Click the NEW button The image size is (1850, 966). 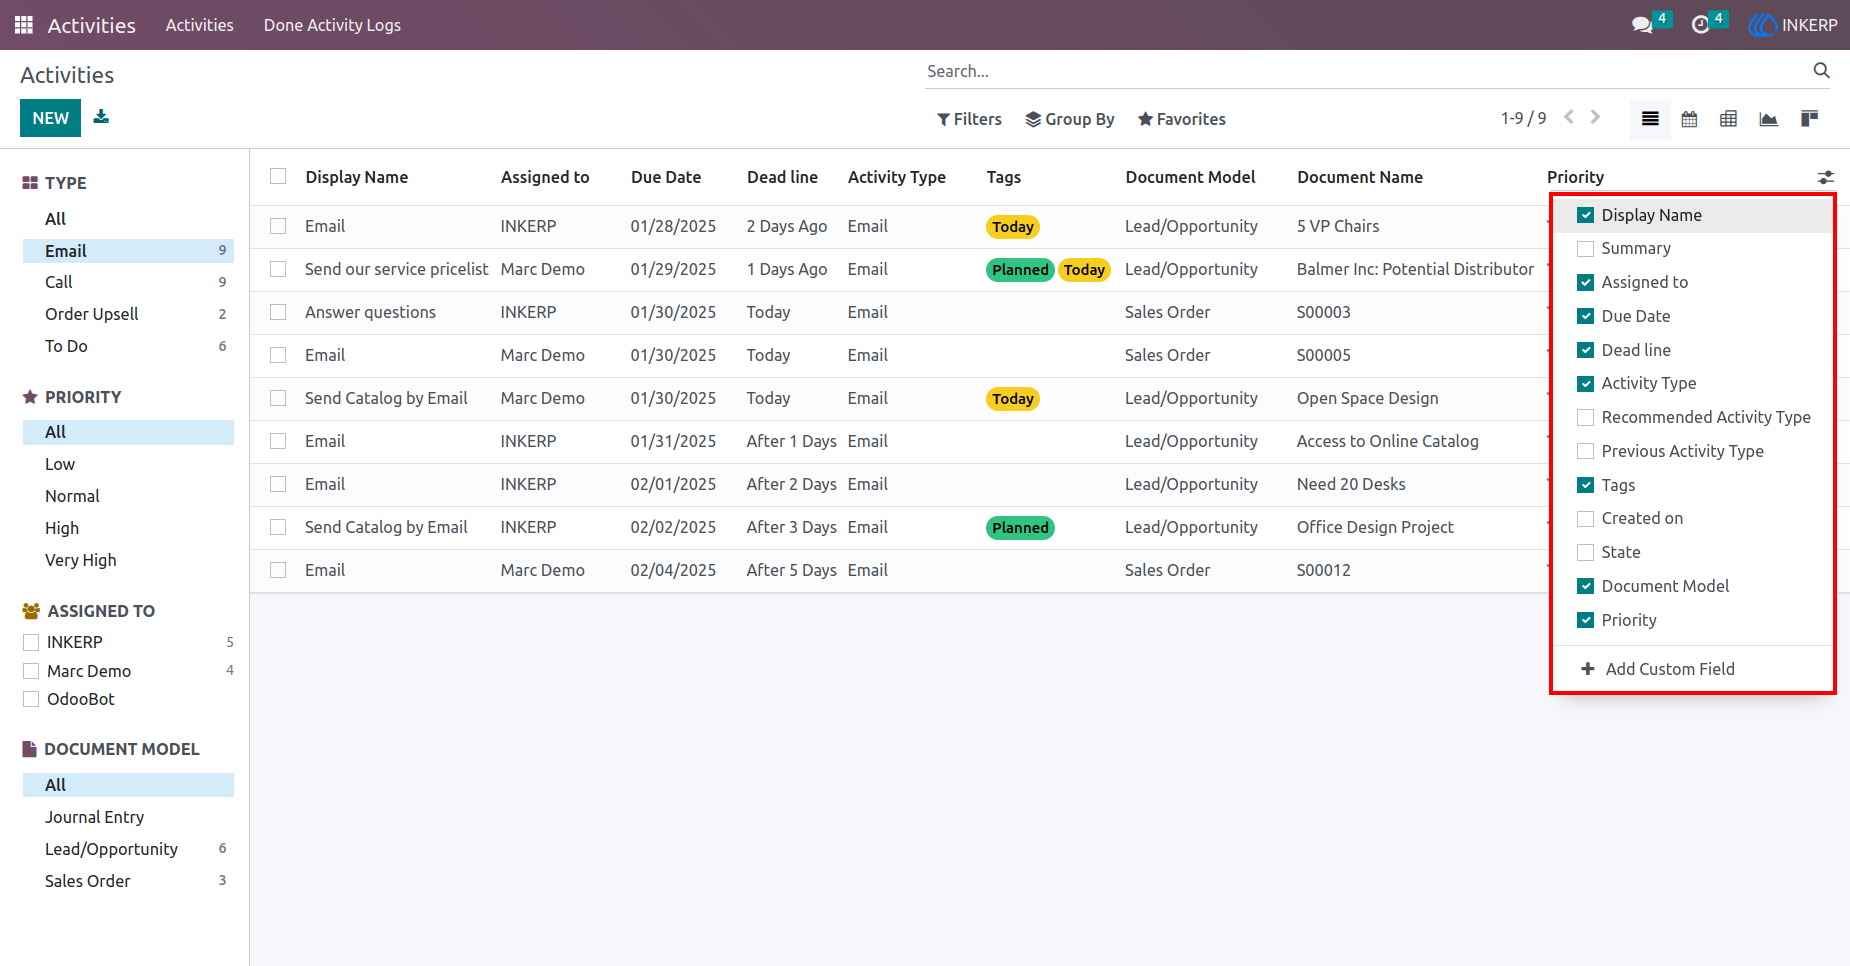coord(50,118)
